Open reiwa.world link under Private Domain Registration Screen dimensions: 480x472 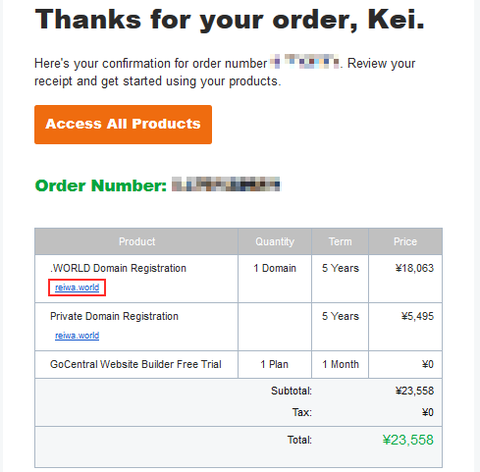pyautogui.click(x=77, y=335)
